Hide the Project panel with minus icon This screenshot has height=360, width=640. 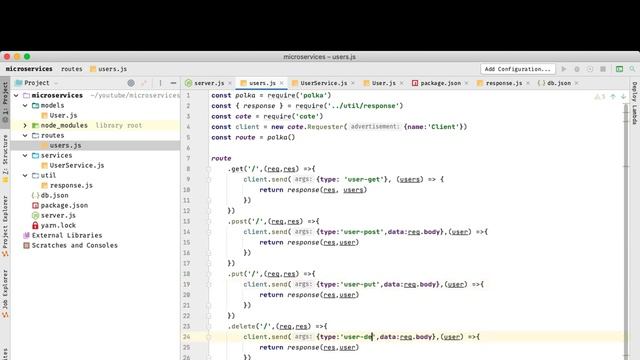point(173,83)
